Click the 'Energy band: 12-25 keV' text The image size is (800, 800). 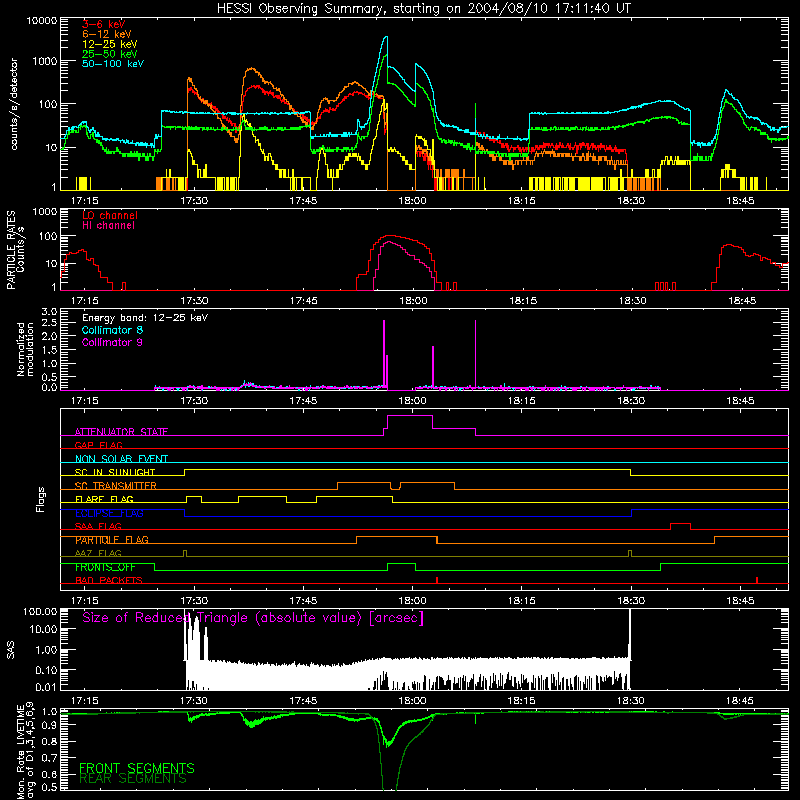point(145,318)
